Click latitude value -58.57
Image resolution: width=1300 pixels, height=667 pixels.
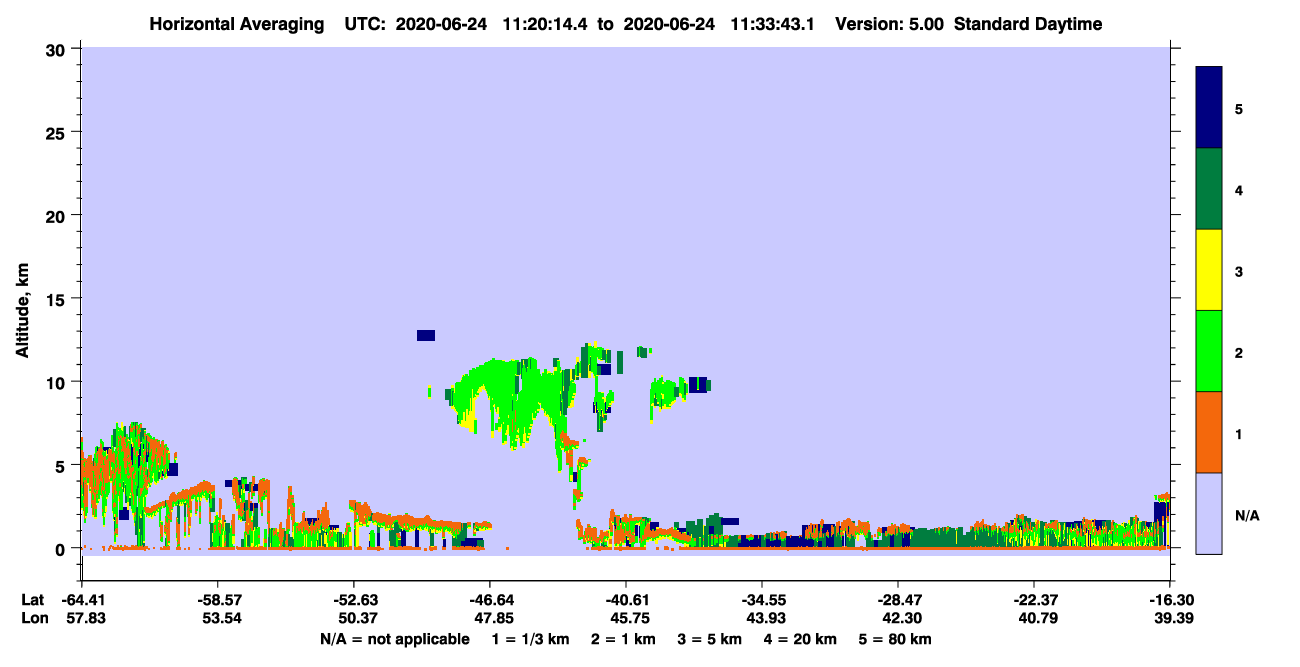[218, 600]
